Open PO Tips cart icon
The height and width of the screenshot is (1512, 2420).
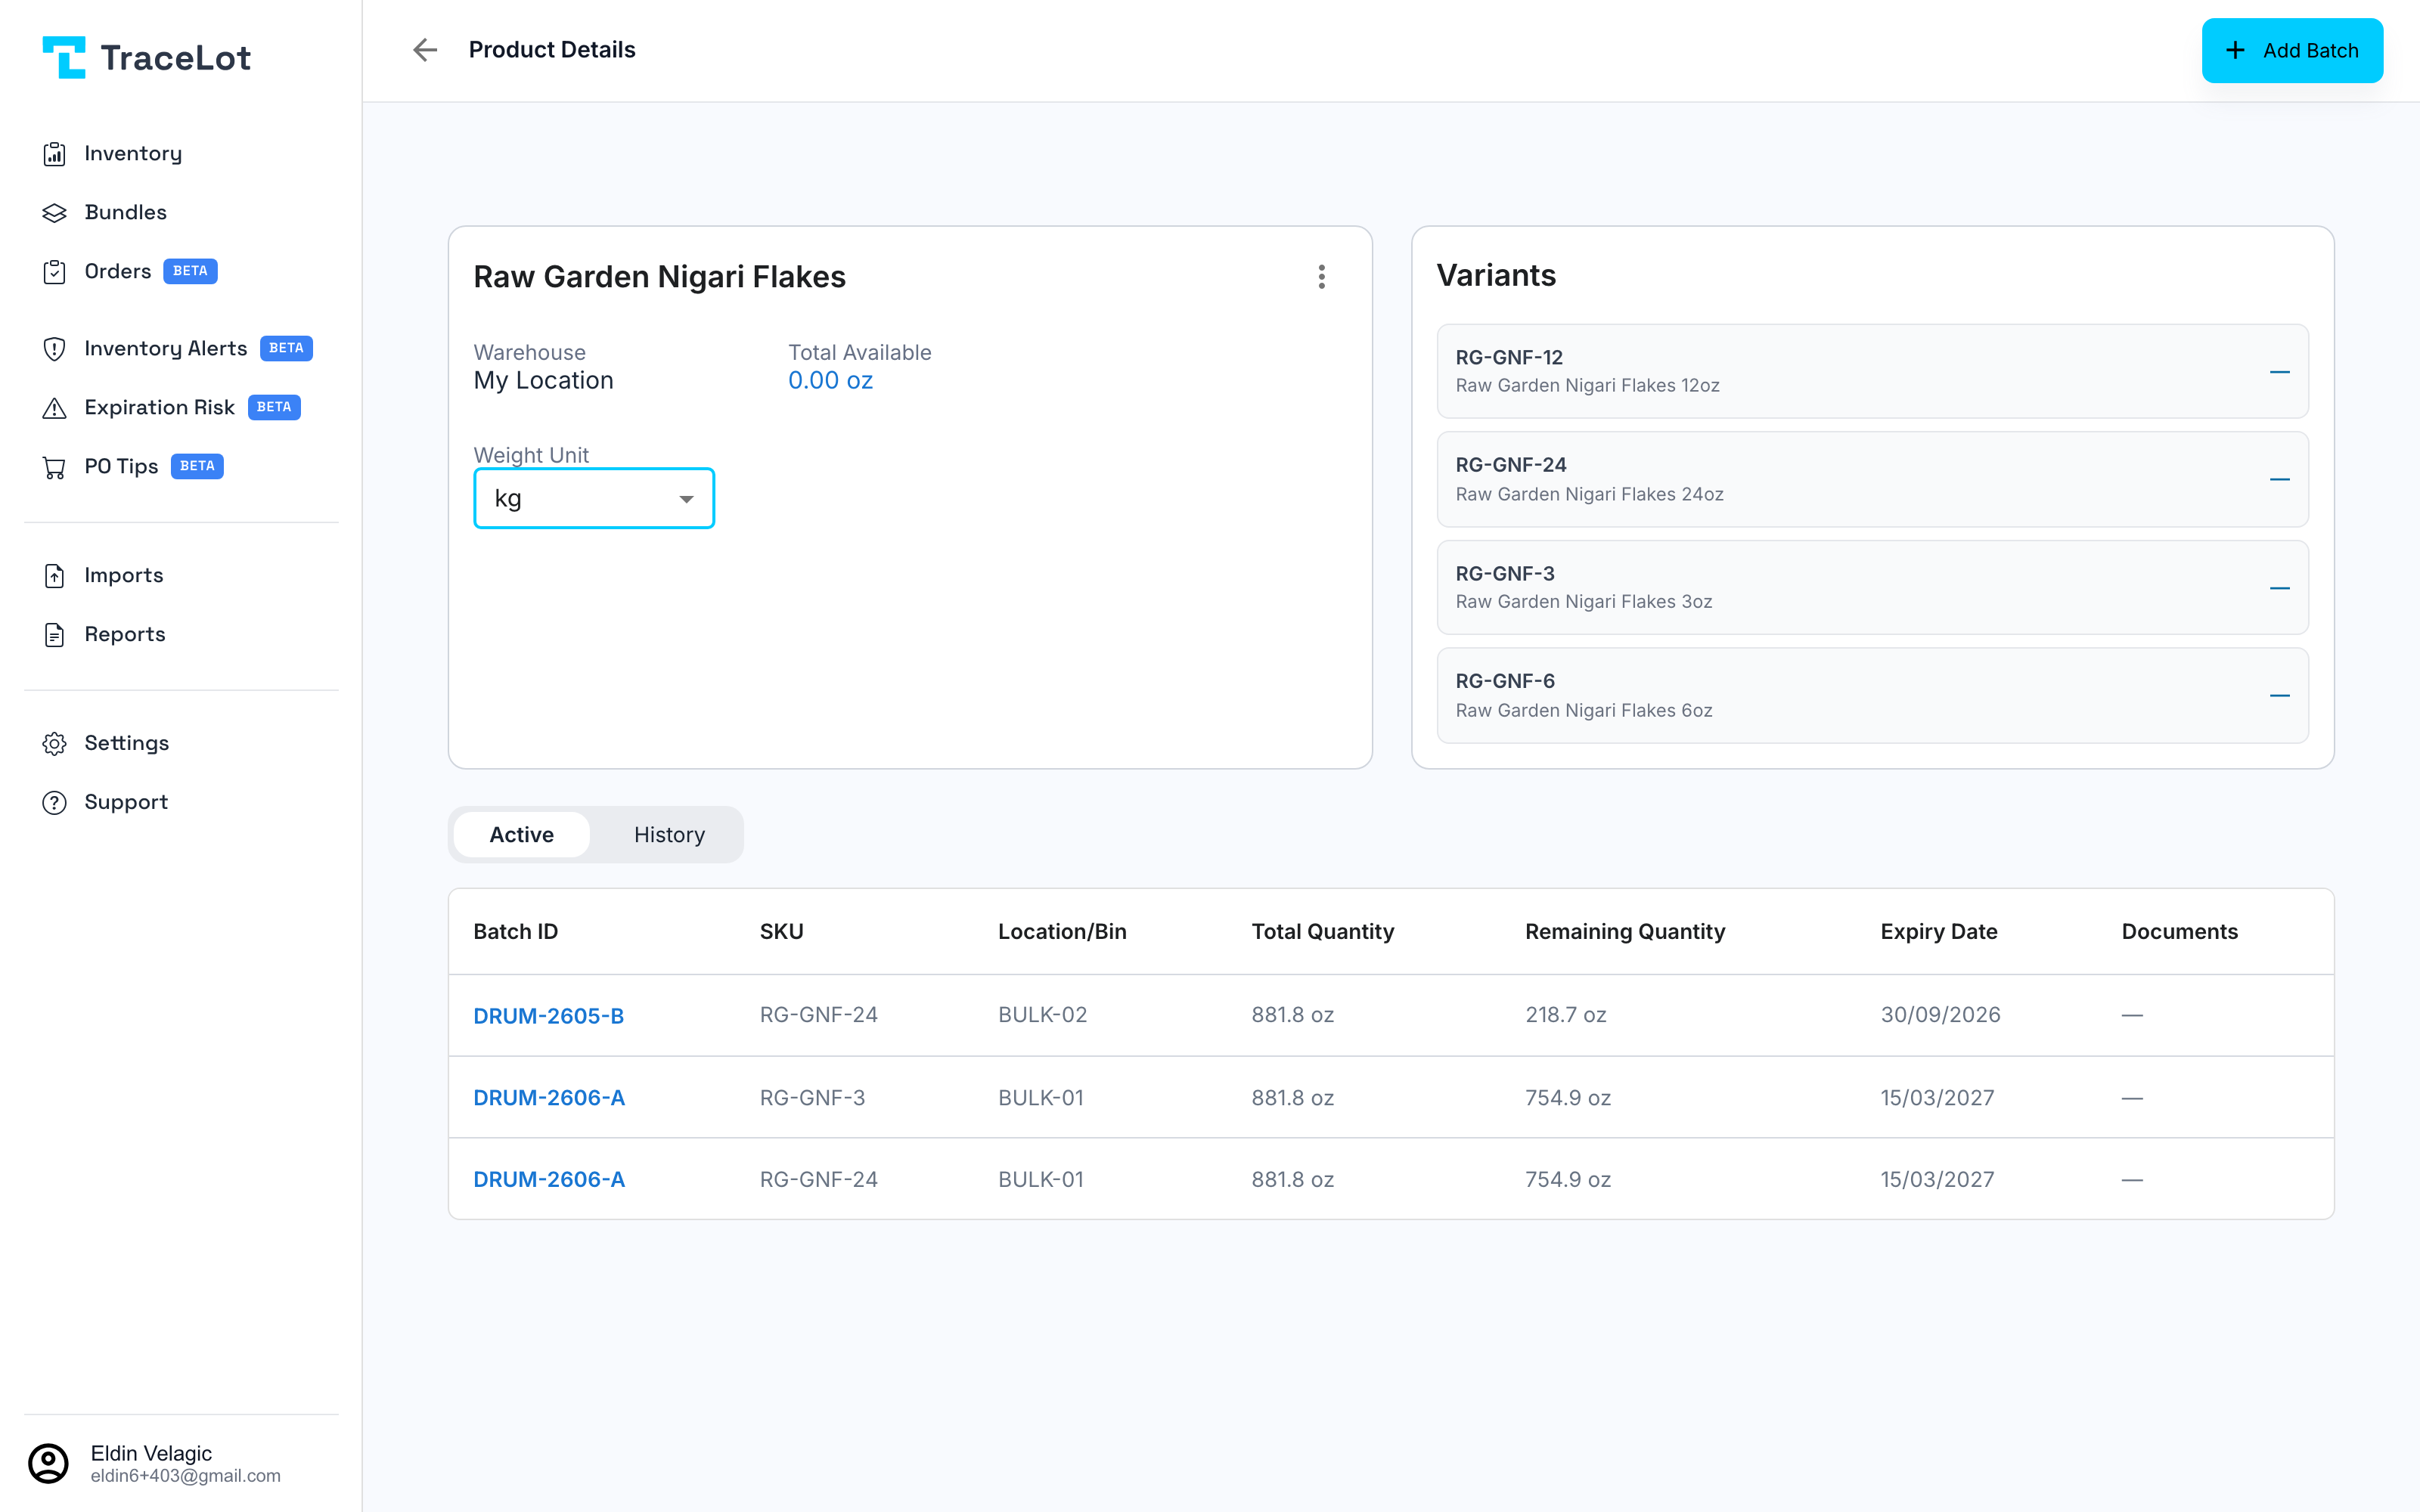54,467
